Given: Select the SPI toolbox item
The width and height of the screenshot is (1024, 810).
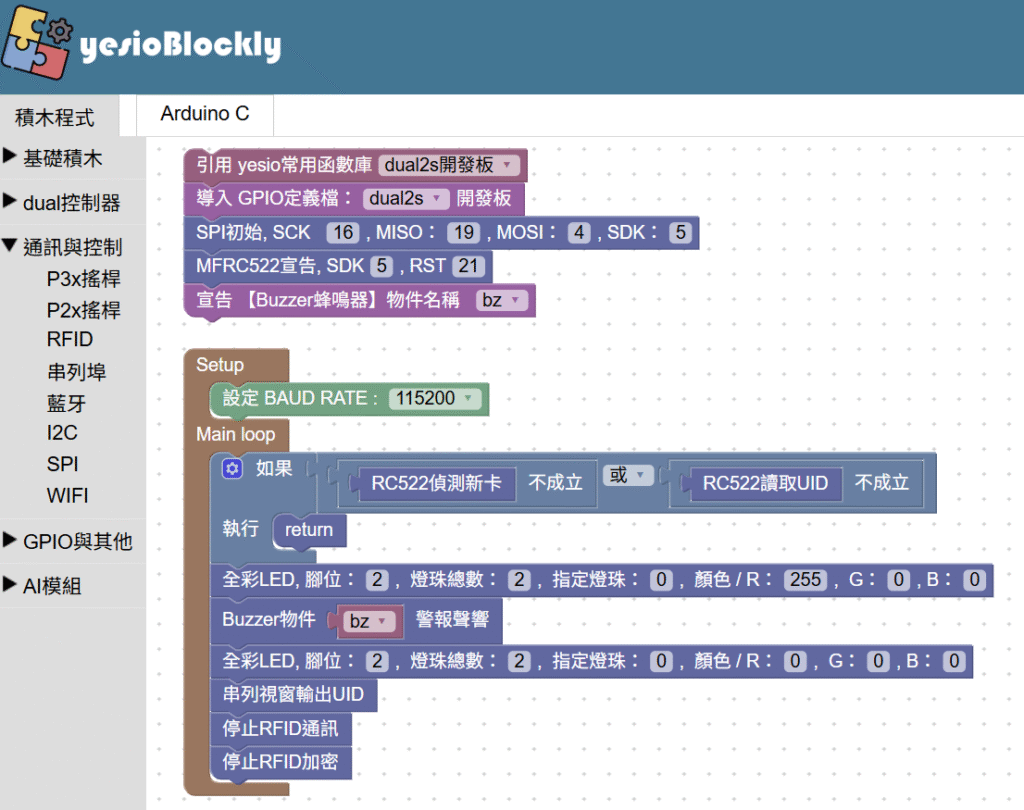Looking at the screenshot, I should (x=63, y=464).
